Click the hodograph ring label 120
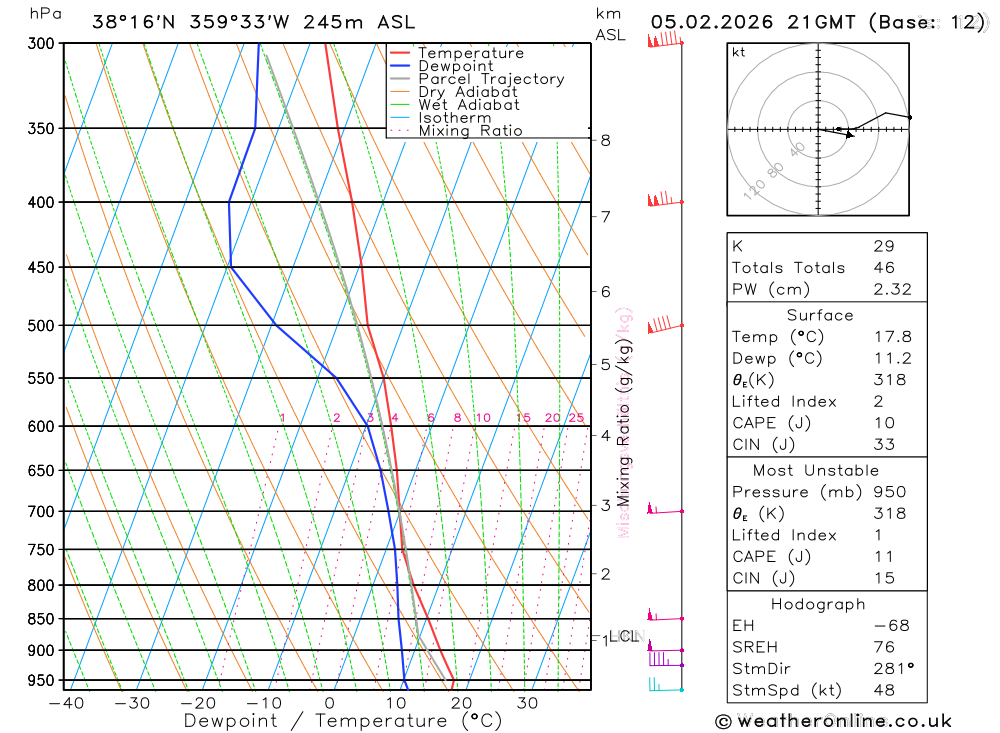The image size is (1000, 733). tap(754, 189)
